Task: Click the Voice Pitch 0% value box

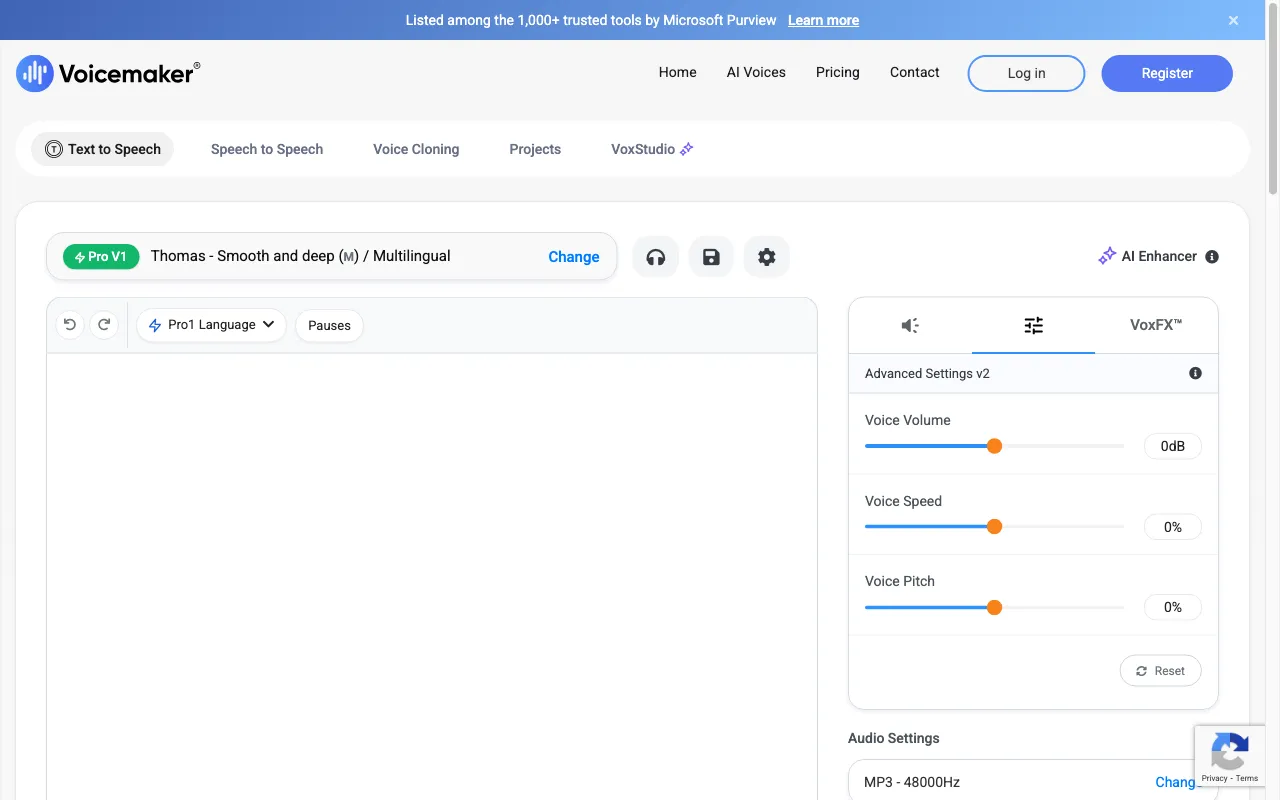Action: [x=1173, y=607]
